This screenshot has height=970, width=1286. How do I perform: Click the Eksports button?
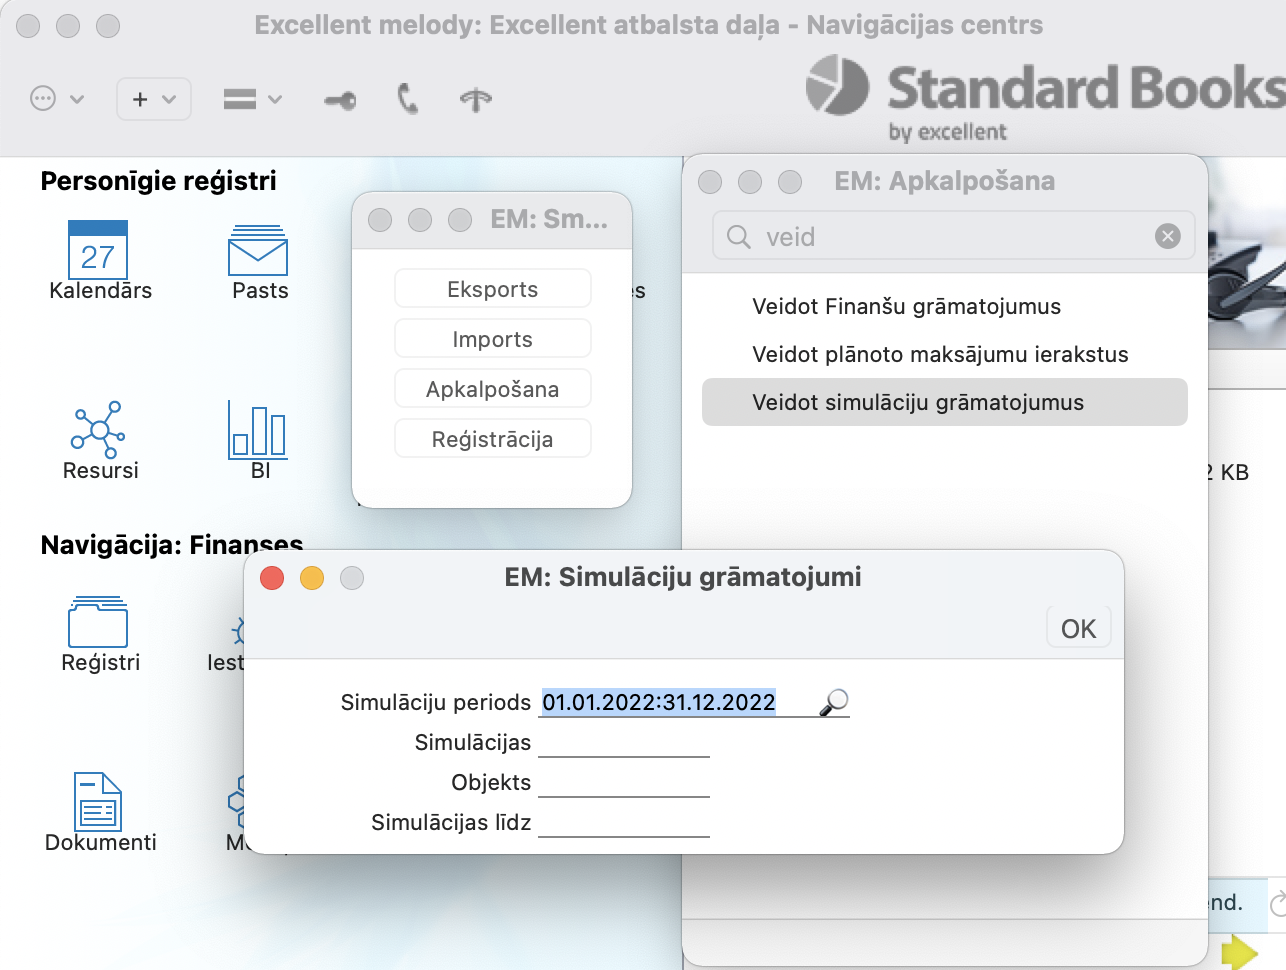pos(492,290)
